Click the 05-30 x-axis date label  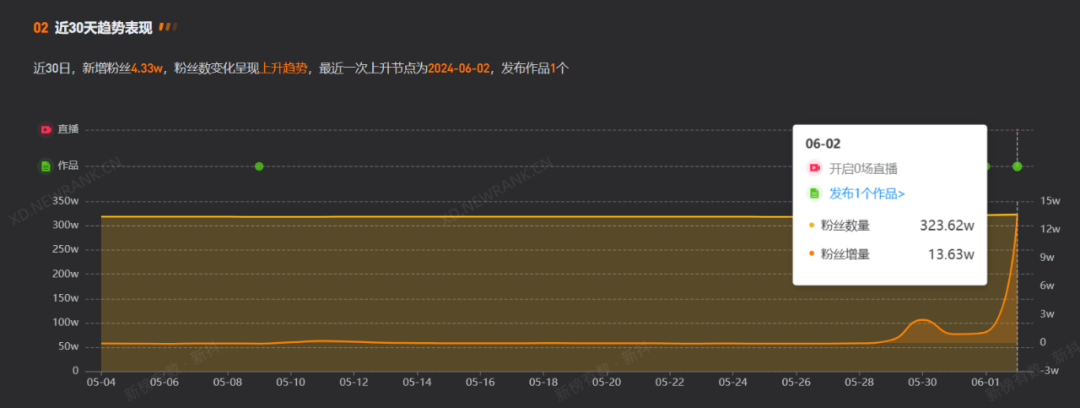point(922,381)
